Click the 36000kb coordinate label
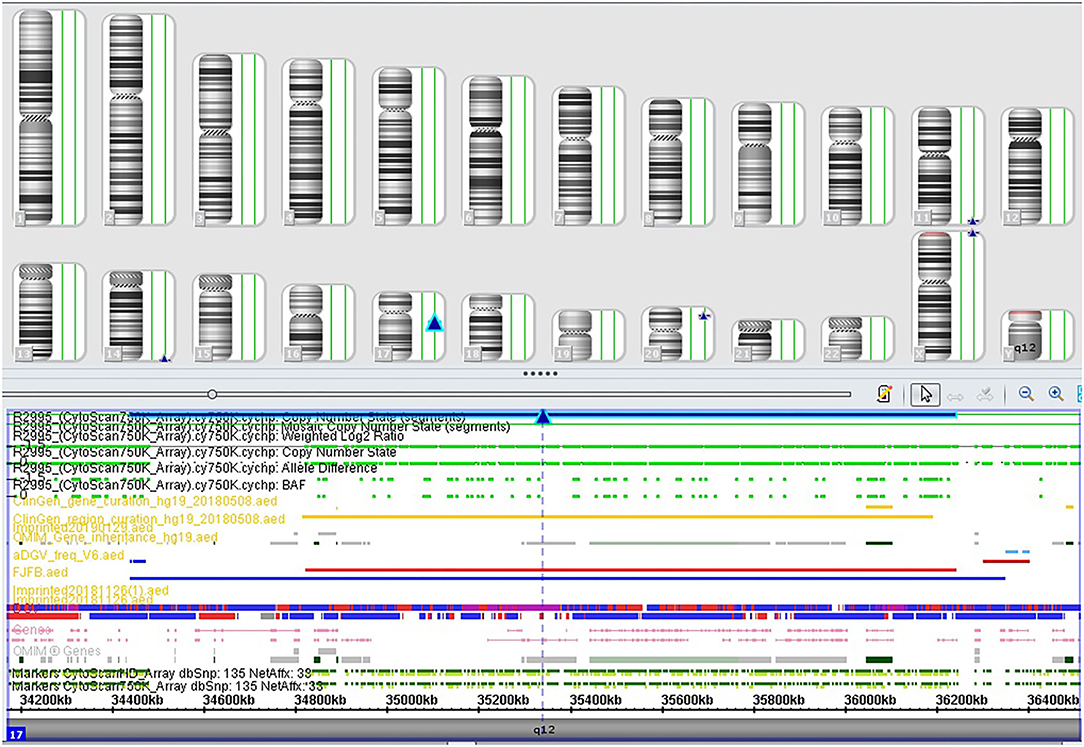Image resolution: width=1084 pixels, height=747 pixels. tap(870, 699)
